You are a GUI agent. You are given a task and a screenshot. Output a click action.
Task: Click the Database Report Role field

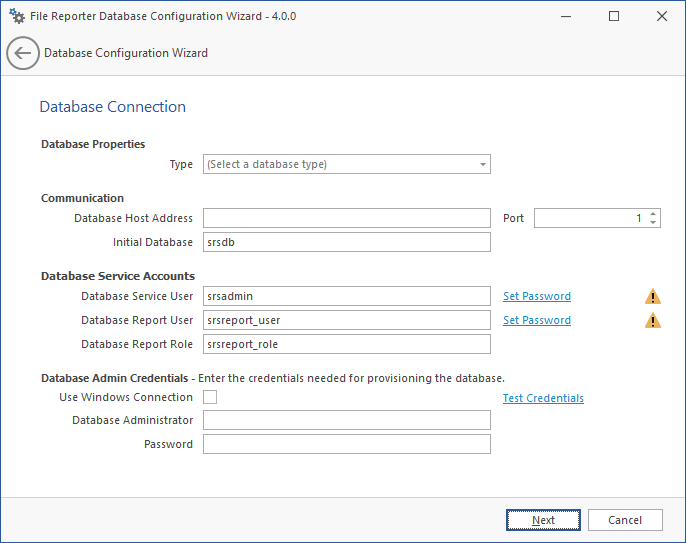[x=346, y=344]
